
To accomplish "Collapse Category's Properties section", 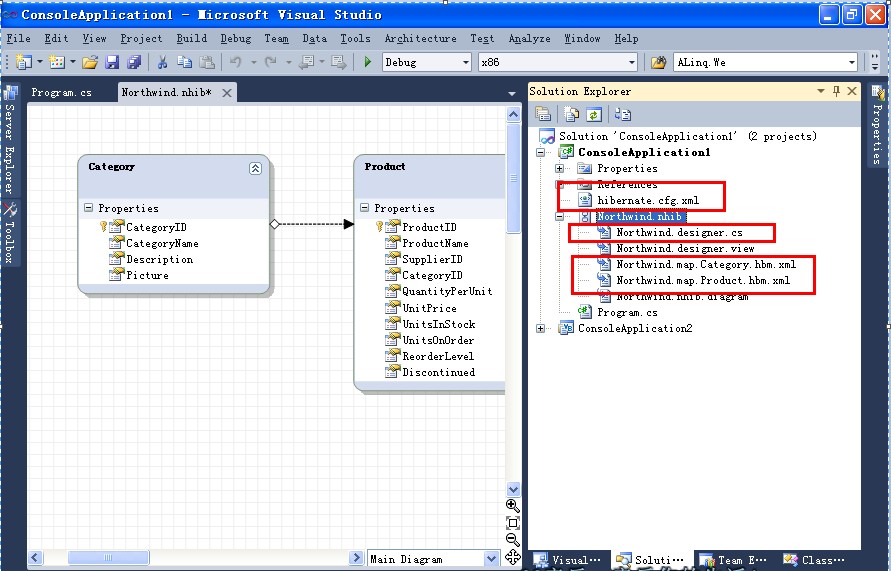I will (89, 208).
